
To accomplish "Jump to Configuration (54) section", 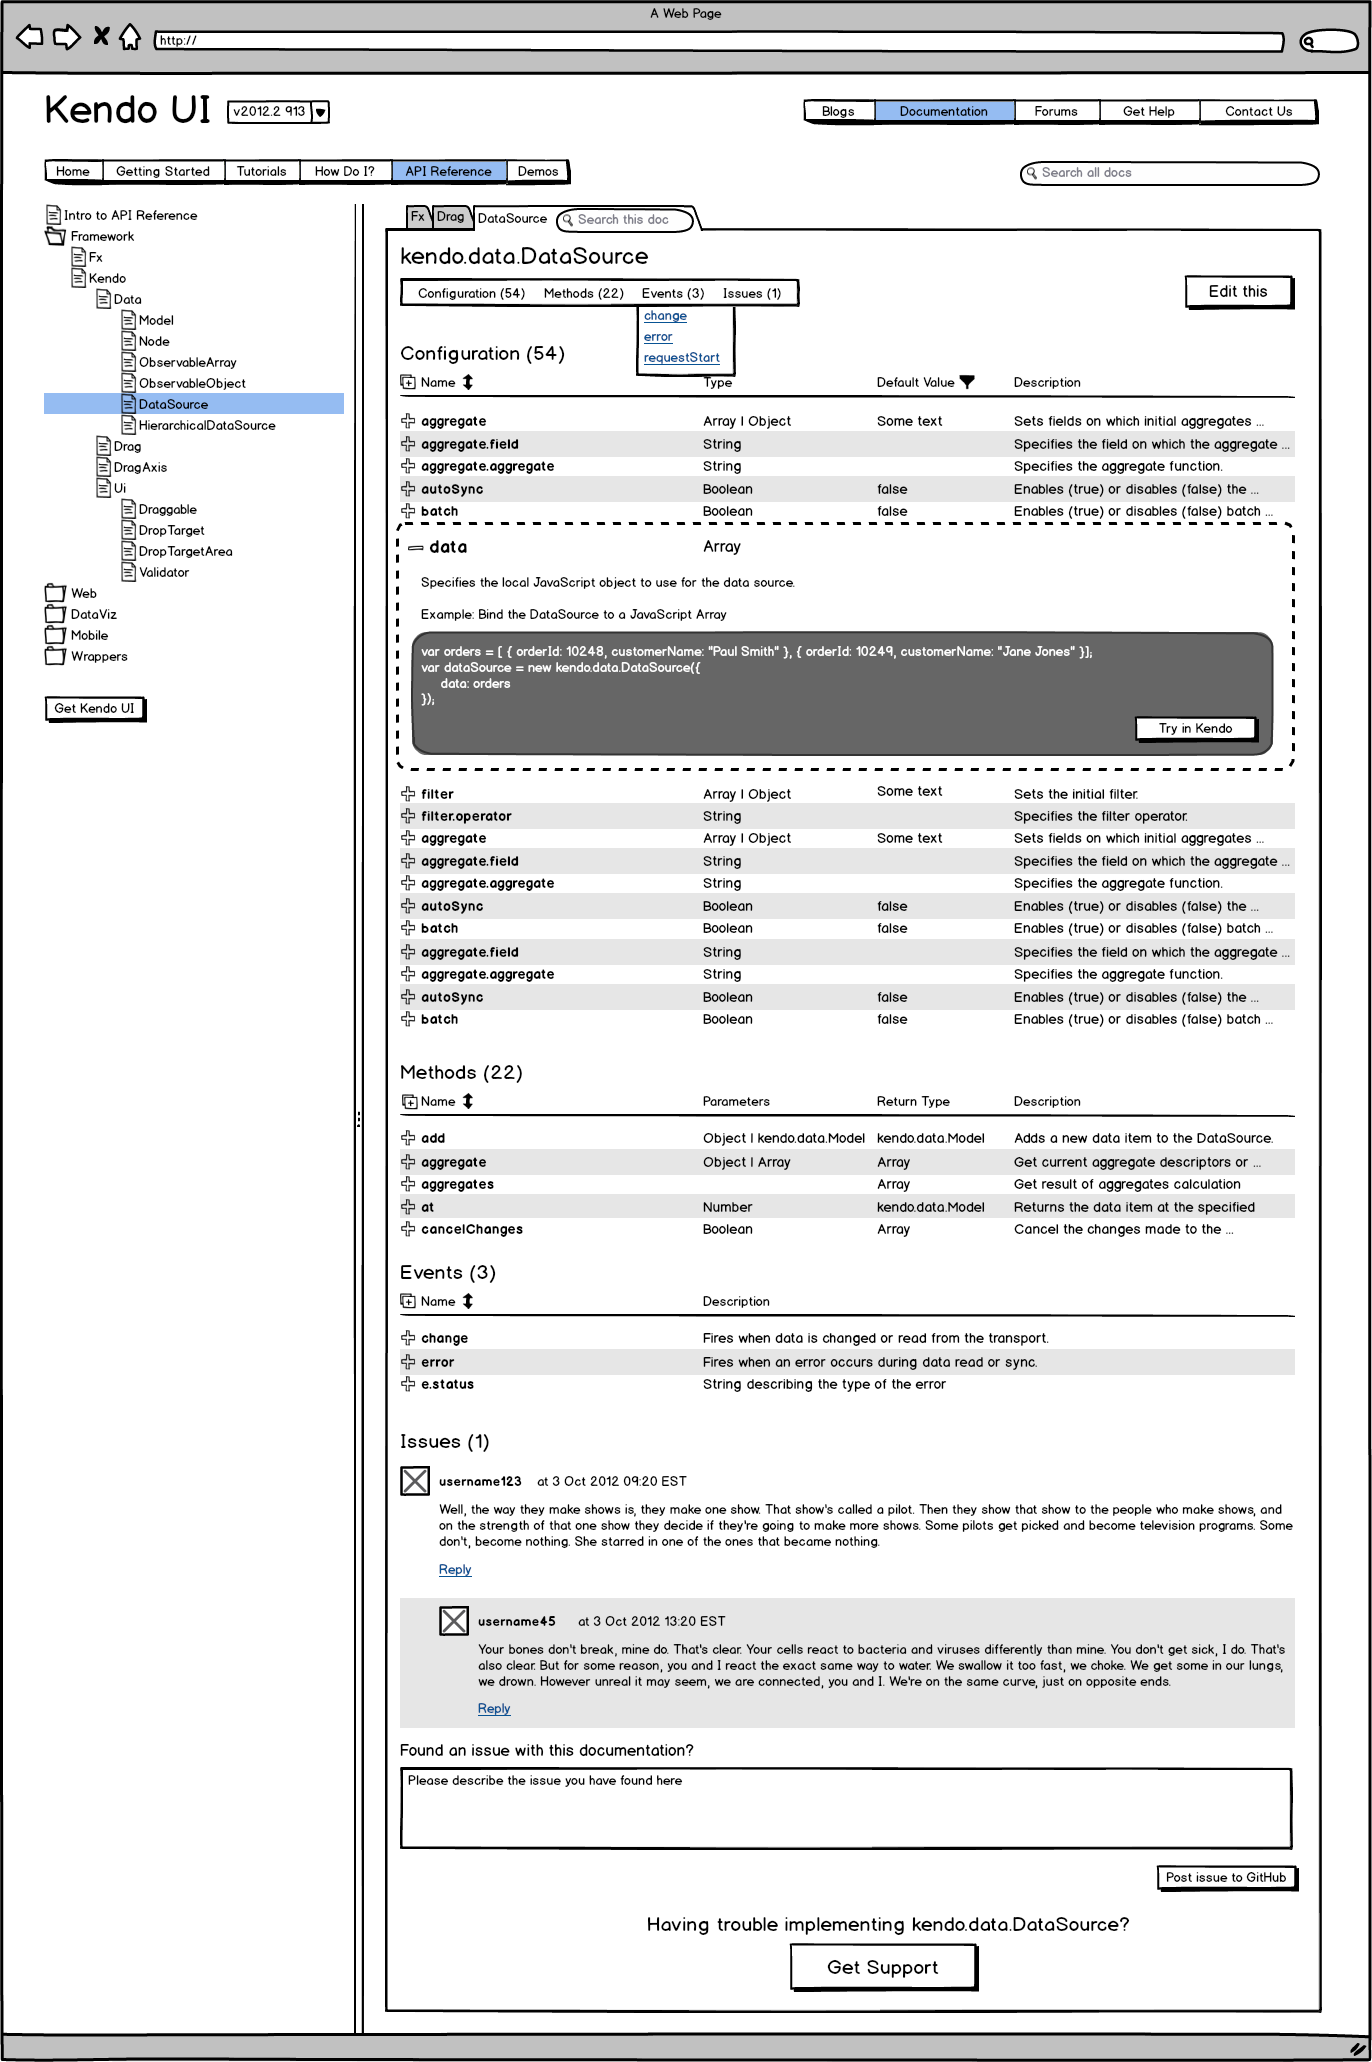I will pyautogui.click(x=471, y=293).
